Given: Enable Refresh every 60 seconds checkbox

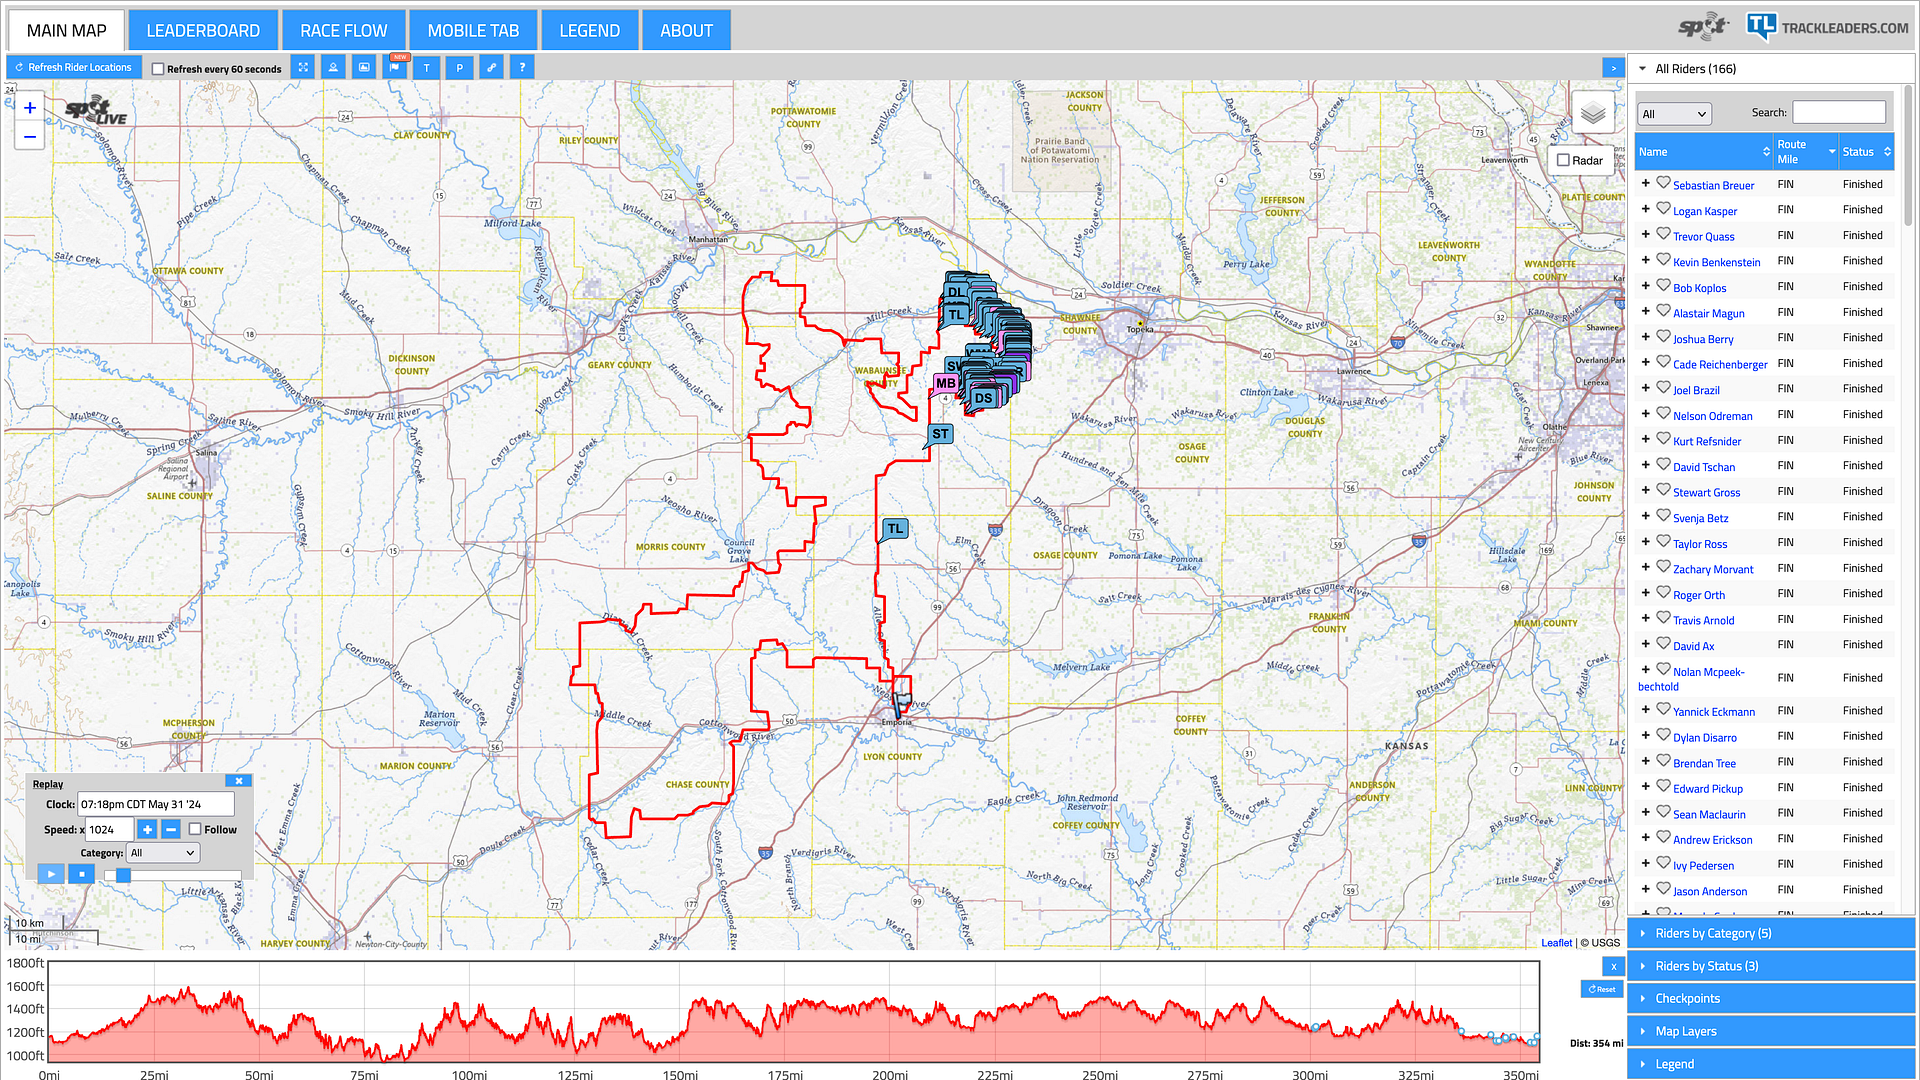Looking at the screenshot, I should (x=158, y=69).
